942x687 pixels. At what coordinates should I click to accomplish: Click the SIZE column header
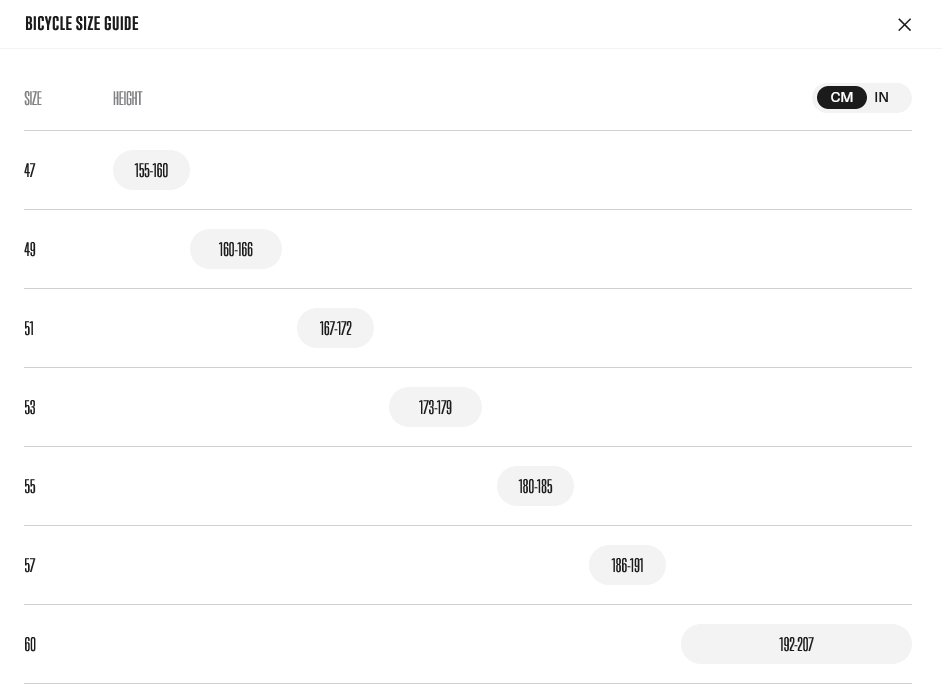pos(33,98)
